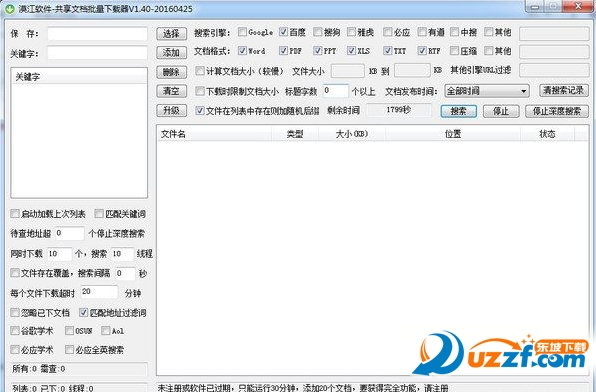596x392 pixels.
Task: Click the minimum 文件大小 KB field
Action: pos(348,71)
